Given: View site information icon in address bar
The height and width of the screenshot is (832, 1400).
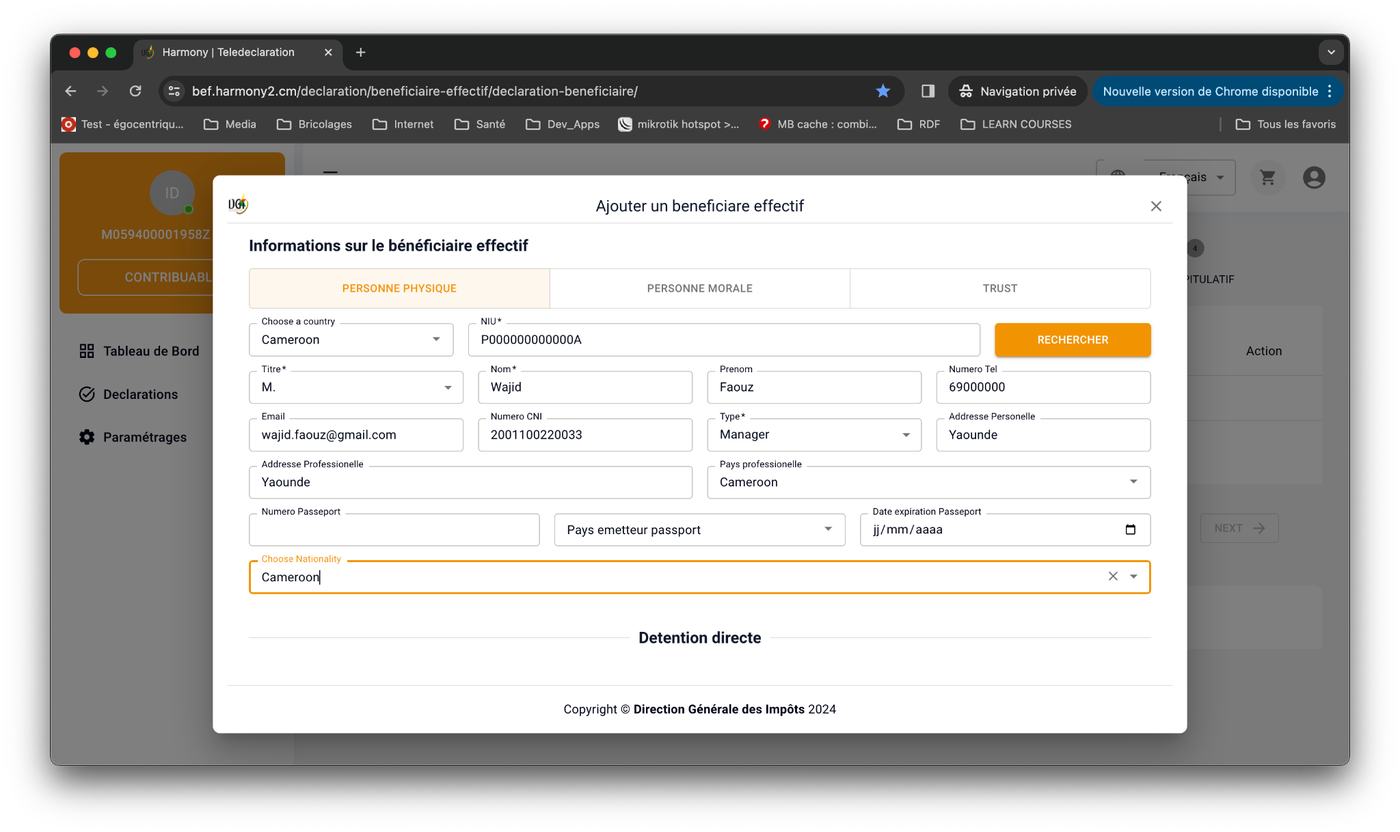Looking at the screenshot, I should (x=174, y=91).
